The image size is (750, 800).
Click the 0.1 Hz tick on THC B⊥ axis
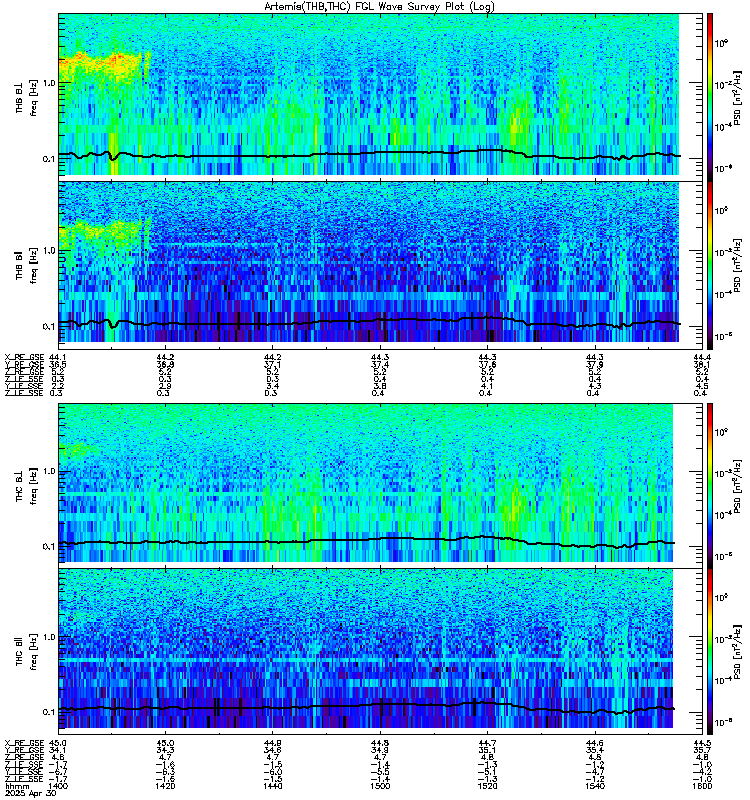[49, 546]
